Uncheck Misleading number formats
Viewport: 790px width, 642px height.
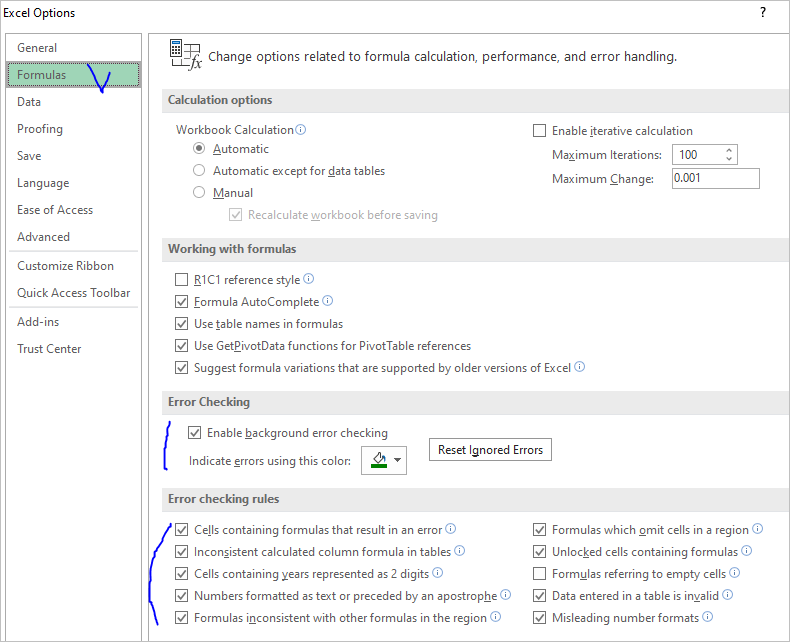click(539, 618)
